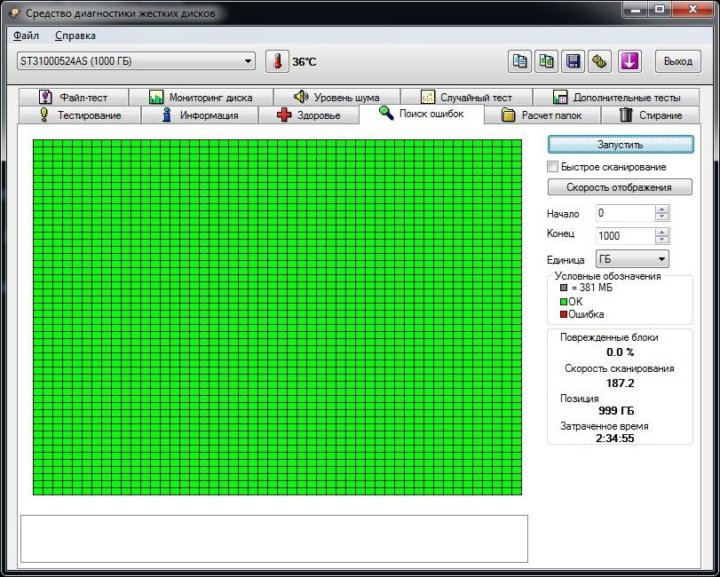
Task: Click the thermometer temperature icon
Action: [x=276, y=62]
